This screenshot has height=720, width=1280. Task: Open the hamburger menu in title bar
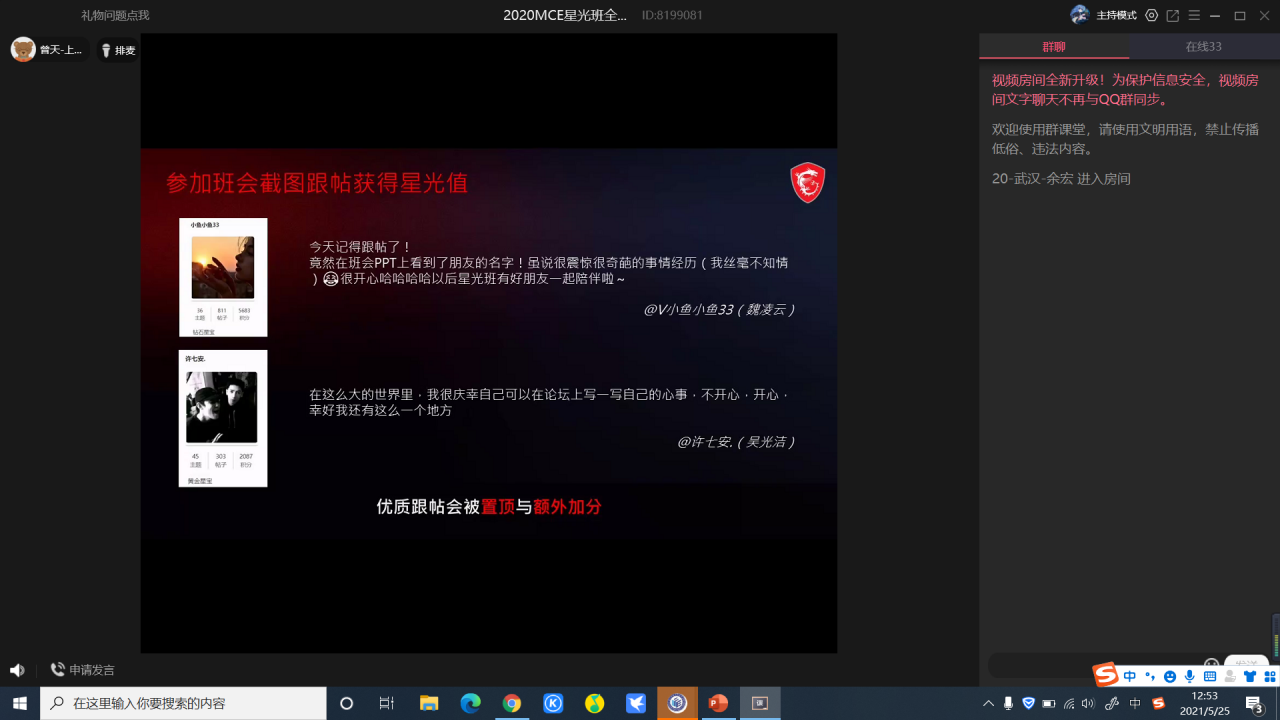pos(1194,16)
